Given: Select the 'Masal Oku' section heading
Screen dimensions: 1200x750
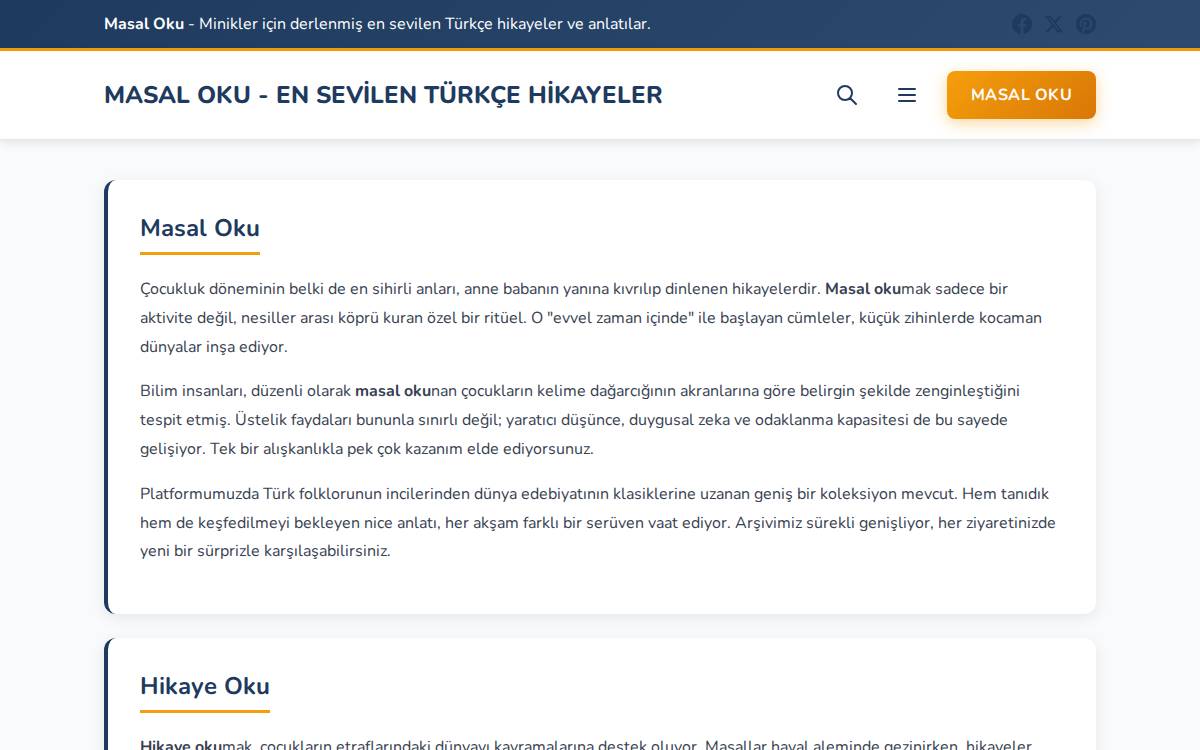Looking at the screenshot, I should 200,228.
